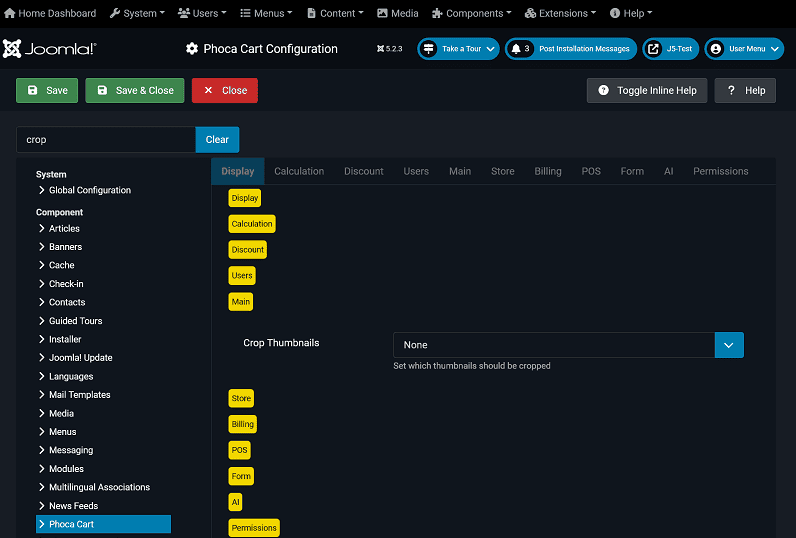This screenshot has height=538, width=796.
Task: Switch to the Calculation tab
Action: 299,171
